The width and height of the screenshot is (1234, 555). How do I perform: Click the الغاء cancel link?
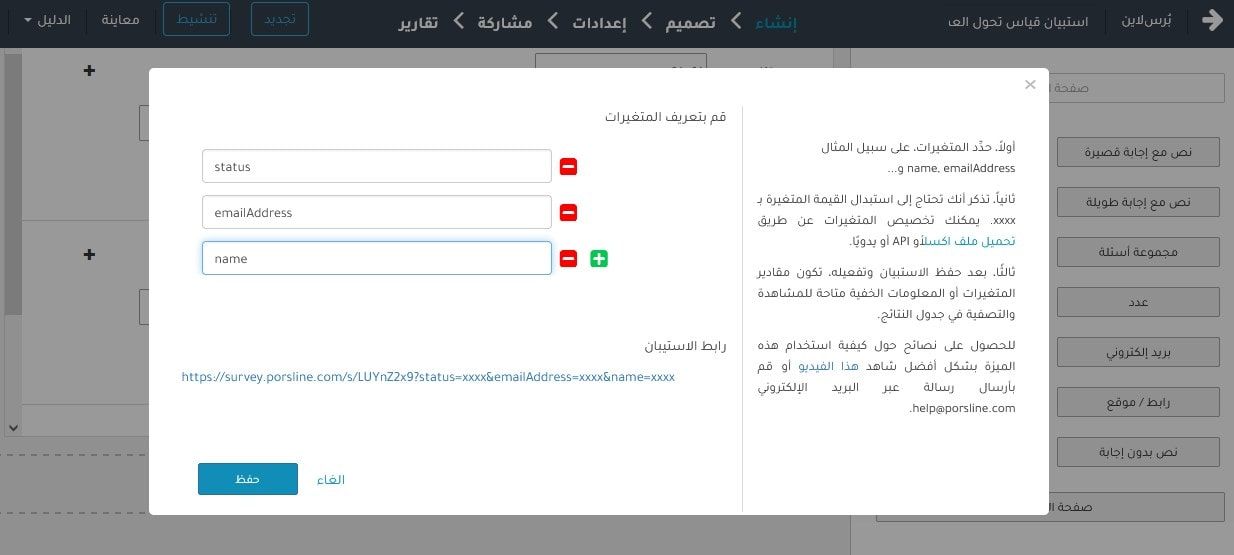(331, 480)
